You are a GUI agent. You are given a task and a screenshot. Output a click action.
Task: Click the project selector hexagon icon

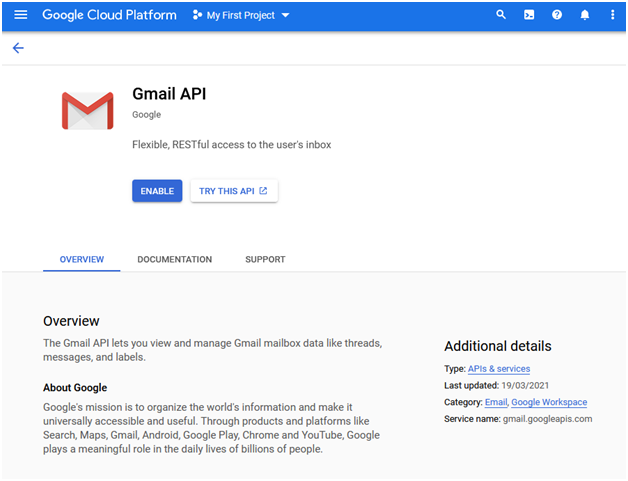coord(197,15)
